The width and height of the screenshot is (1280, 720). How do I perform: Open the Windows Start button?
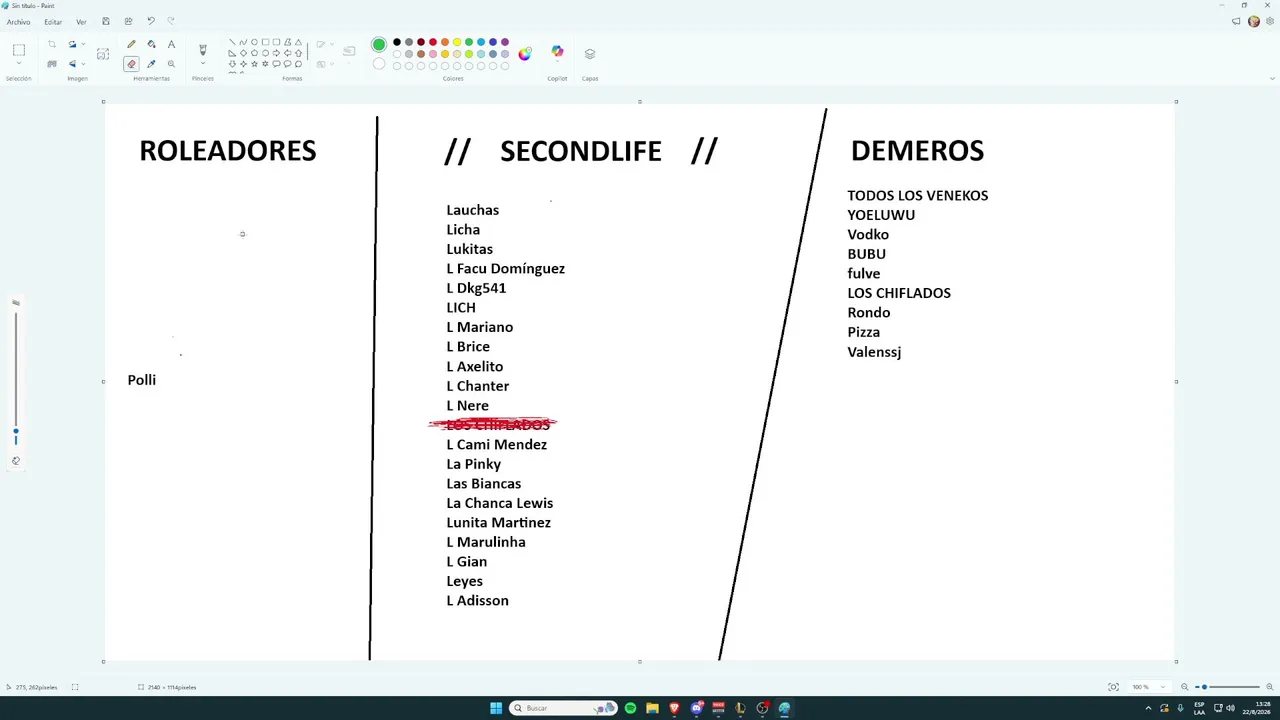tap(496, 708)
